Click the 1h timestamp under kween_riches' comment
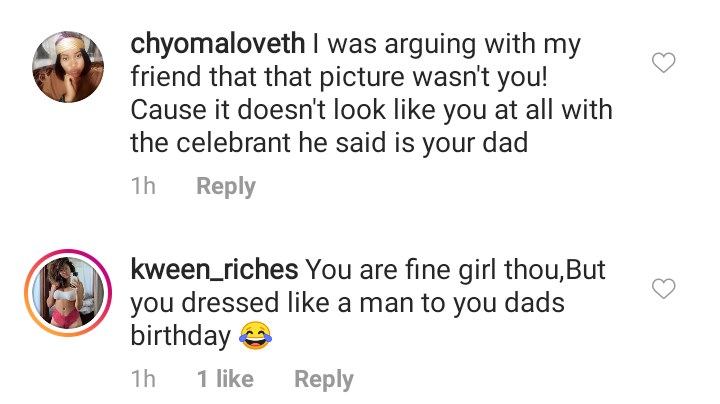This screenshot has height=404, width=720. click(x=144, y=380)
